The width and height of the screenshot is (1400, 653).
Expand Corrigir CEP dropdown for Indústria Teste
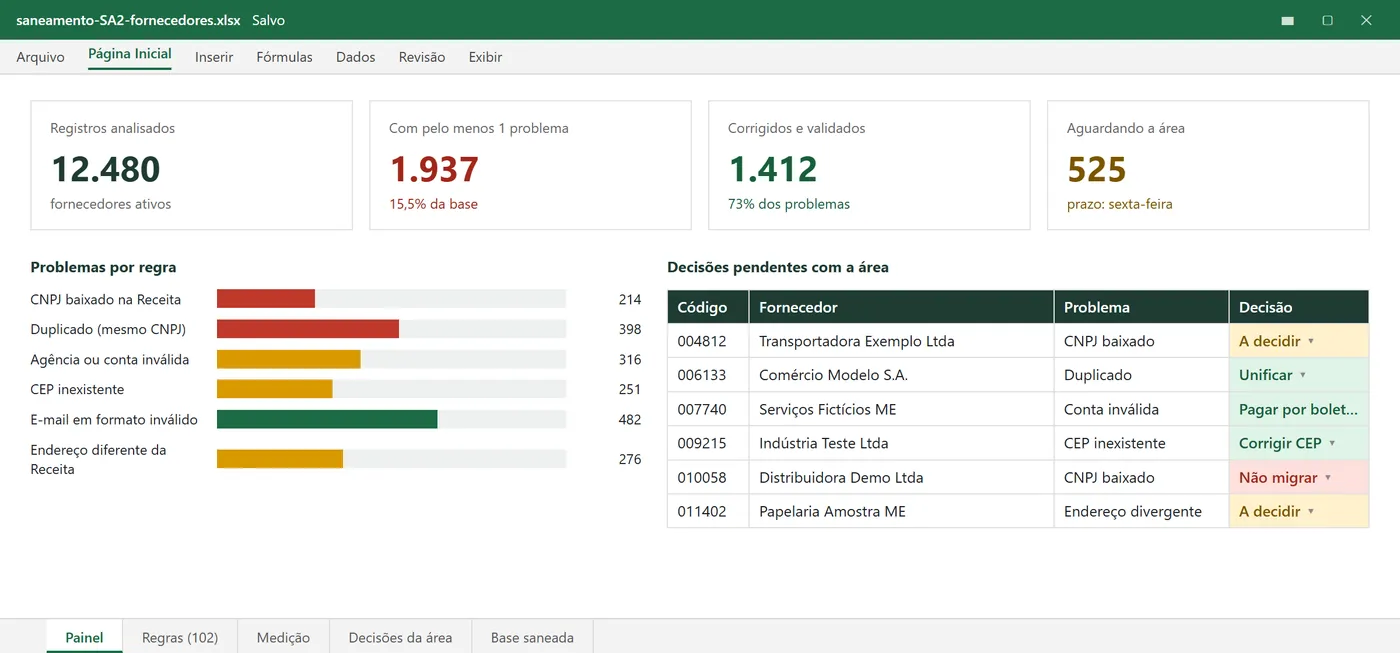(1298, 443)
